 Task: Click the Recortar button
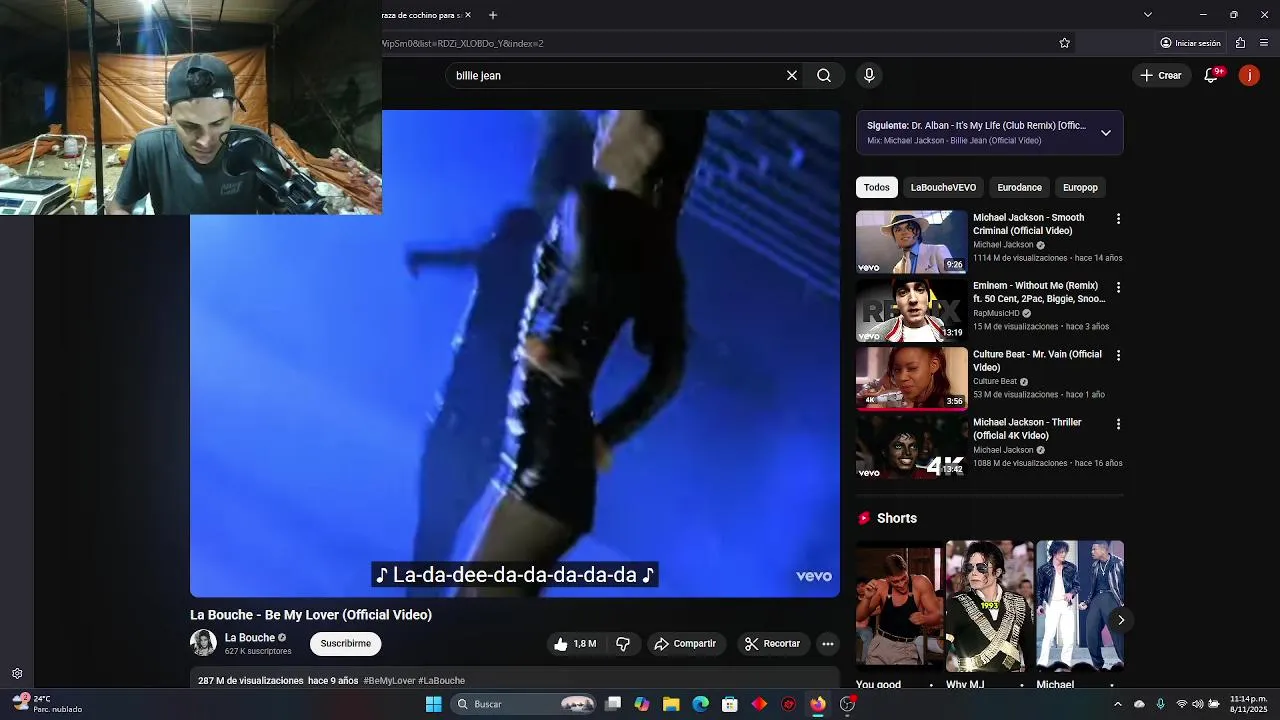point(773,644)
